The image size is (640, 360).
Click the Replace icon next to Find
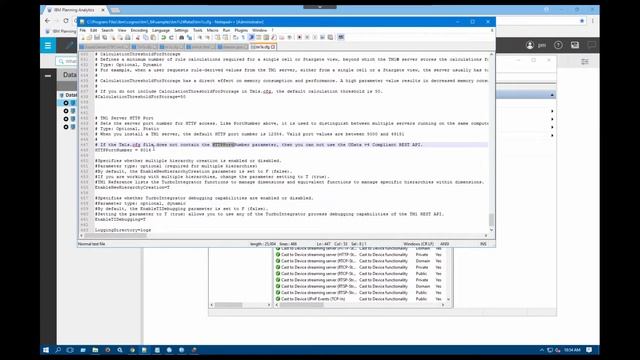point(189,37)
